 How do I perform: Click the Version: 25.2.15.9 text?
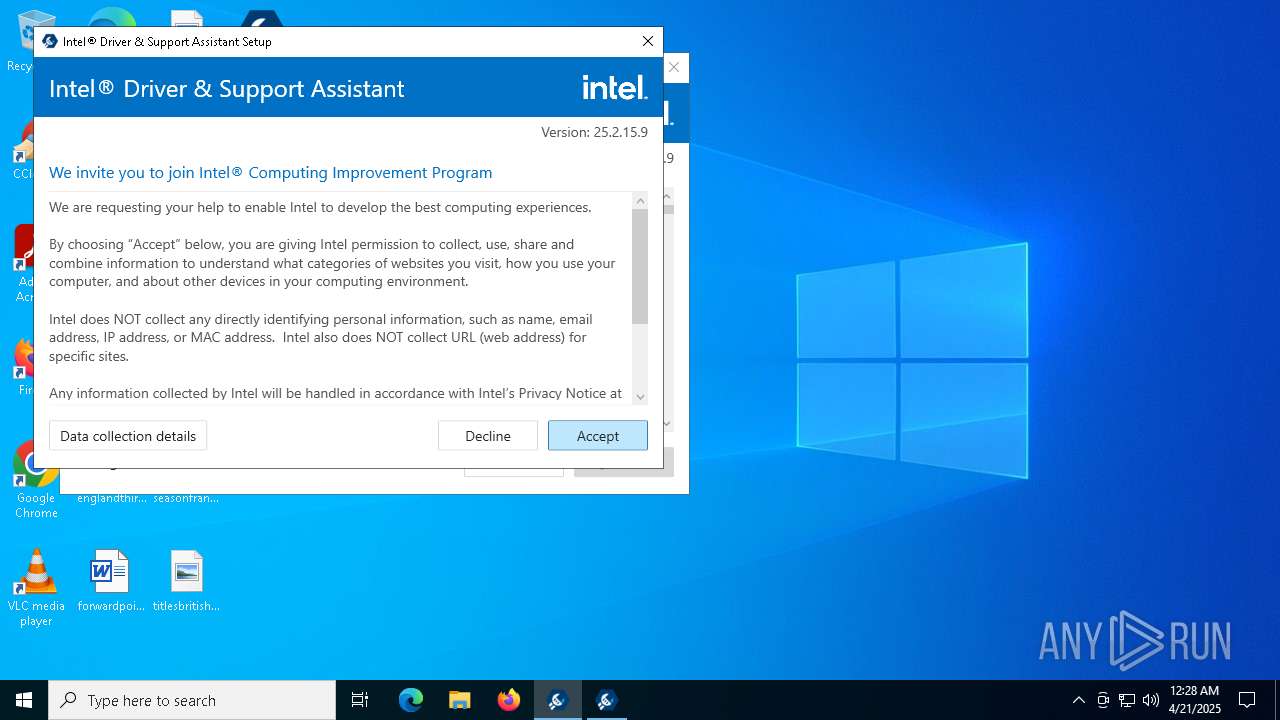click(x=594, y=132)
